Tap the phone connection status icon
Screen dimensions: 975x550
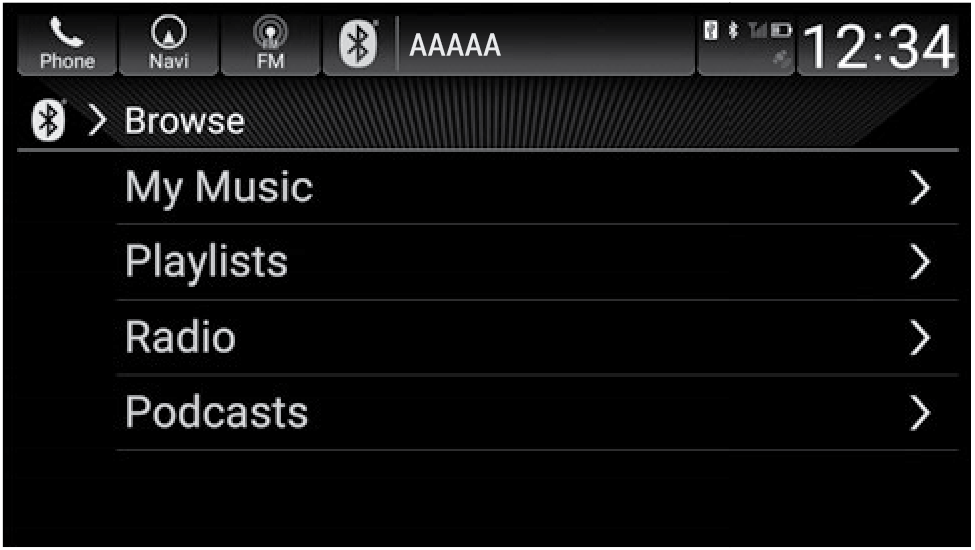tap(713, 30)
